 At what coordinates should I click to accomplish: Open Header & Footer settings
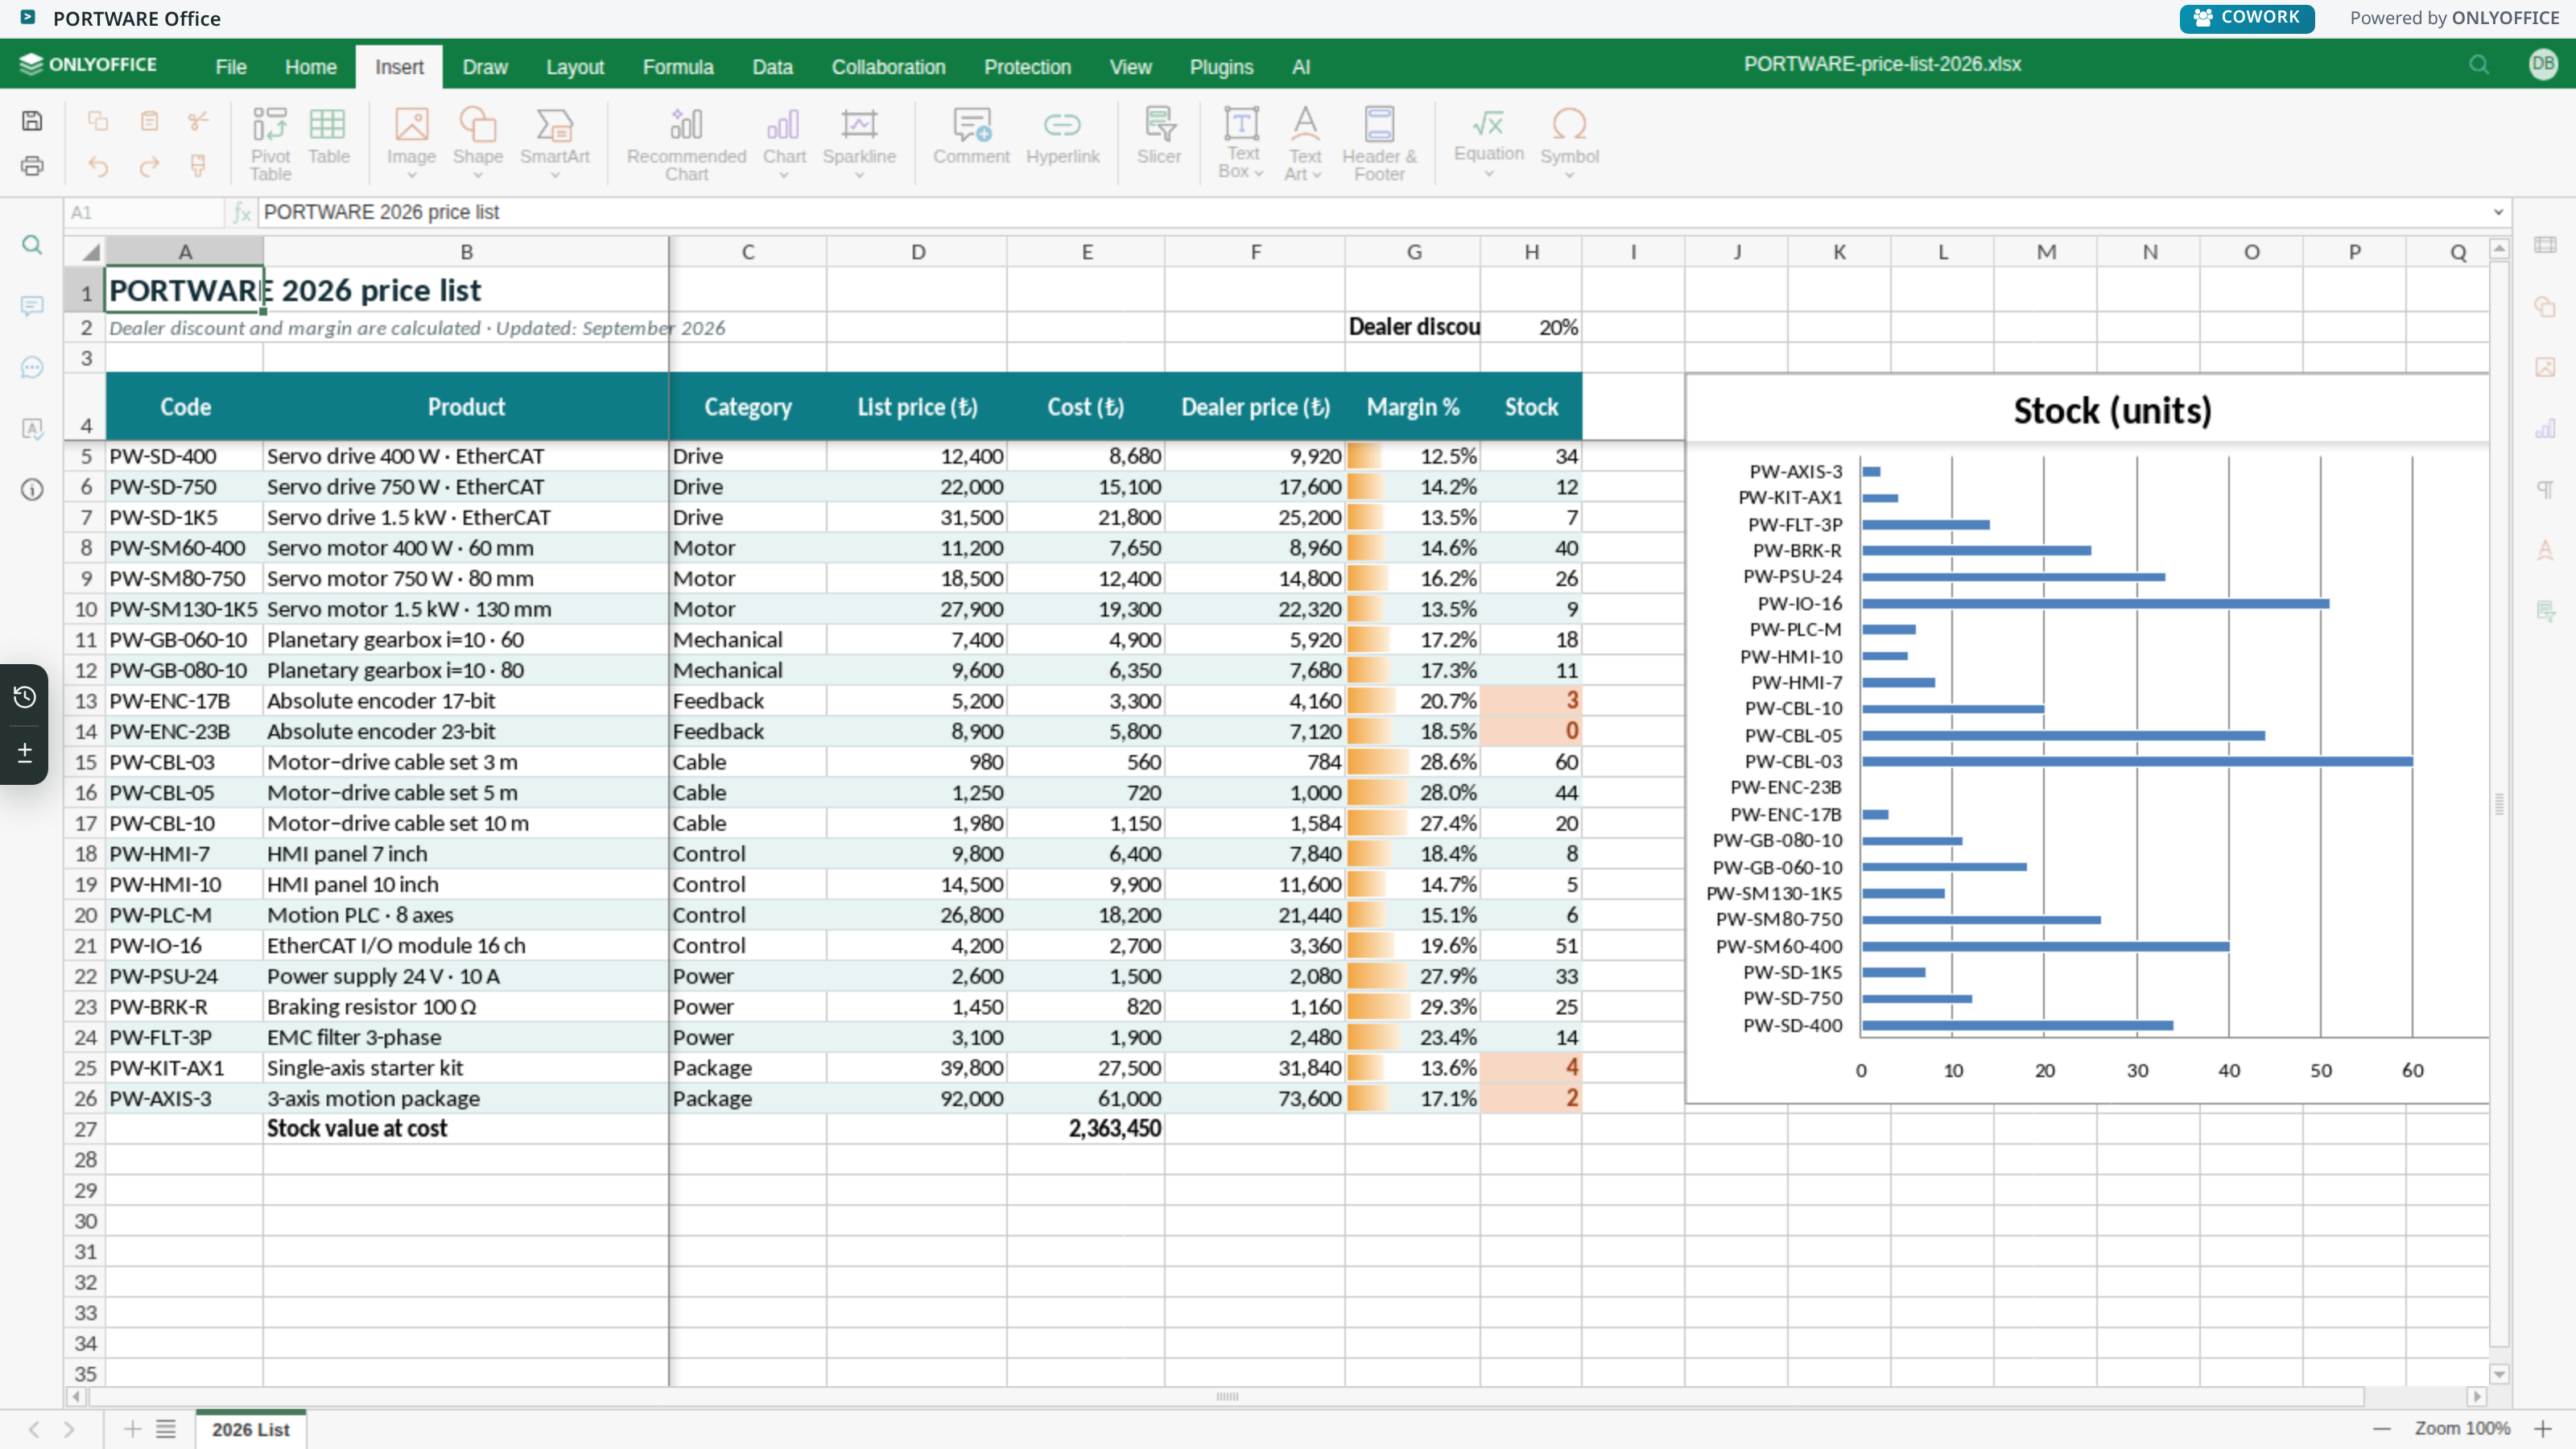point(1379,143)
